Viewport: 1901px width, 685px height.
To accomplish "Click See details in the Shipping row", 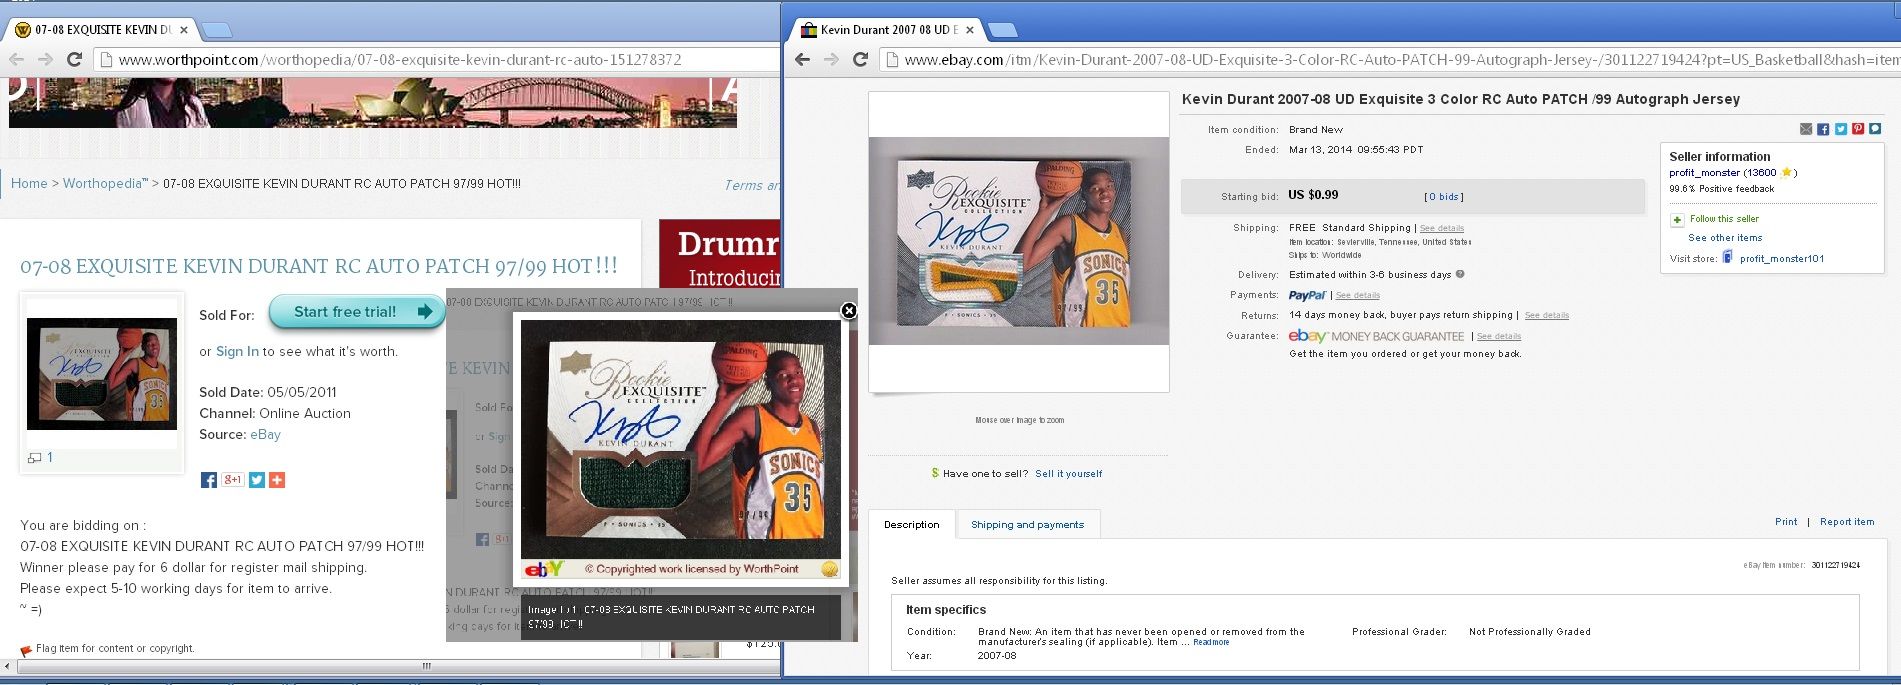I will point(1442,229).
